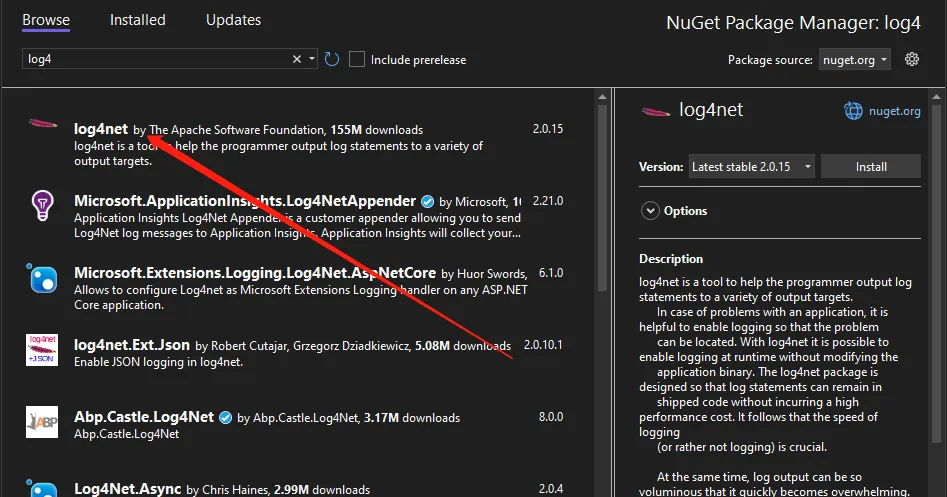
Task: Click the Options label text
Action: click(x=685, y=211)
